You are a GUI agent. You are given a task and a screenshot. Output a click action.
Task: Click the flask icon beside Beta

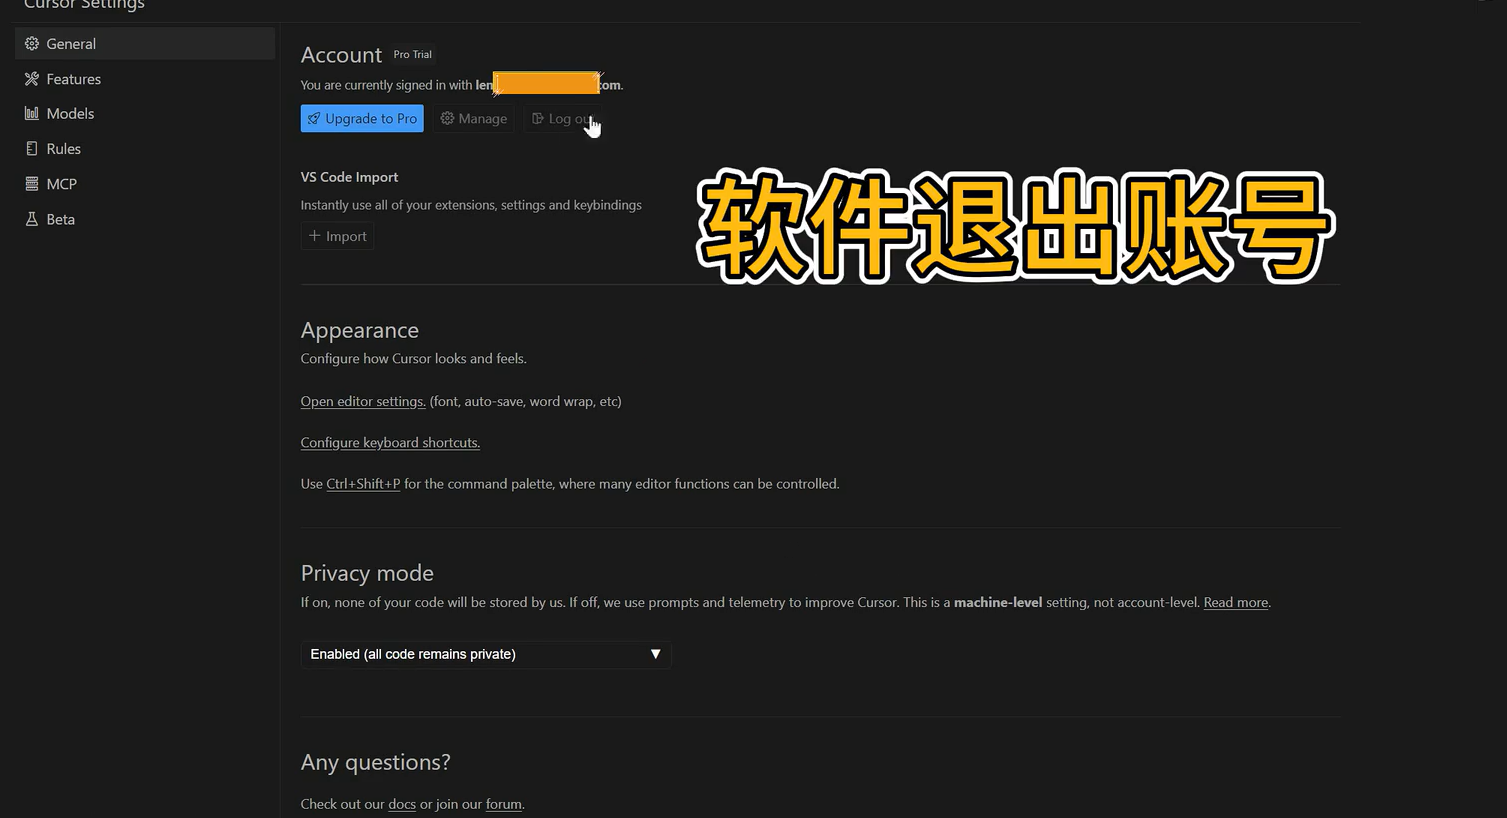coord(32,219)
